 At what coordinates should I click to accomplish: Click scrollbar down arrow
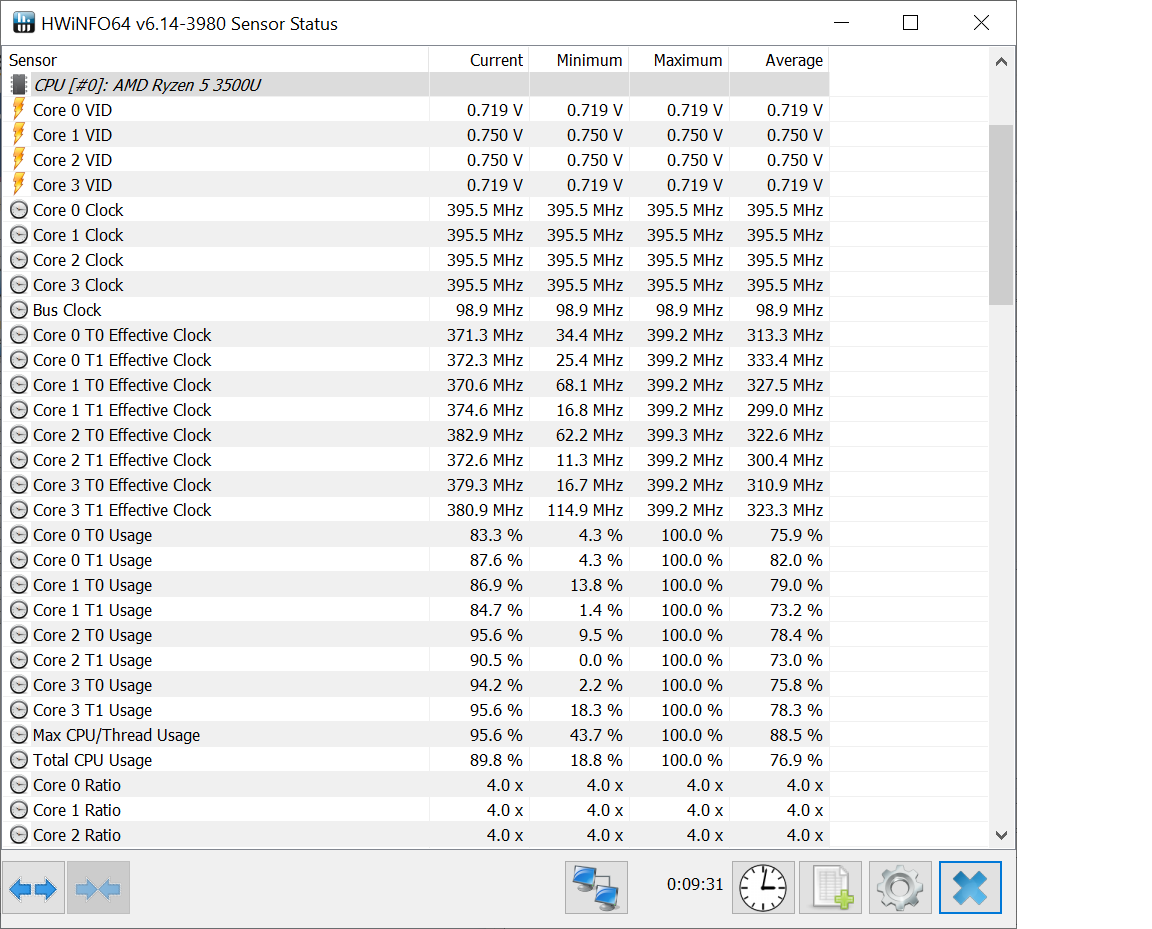[x=1001, y=835]
